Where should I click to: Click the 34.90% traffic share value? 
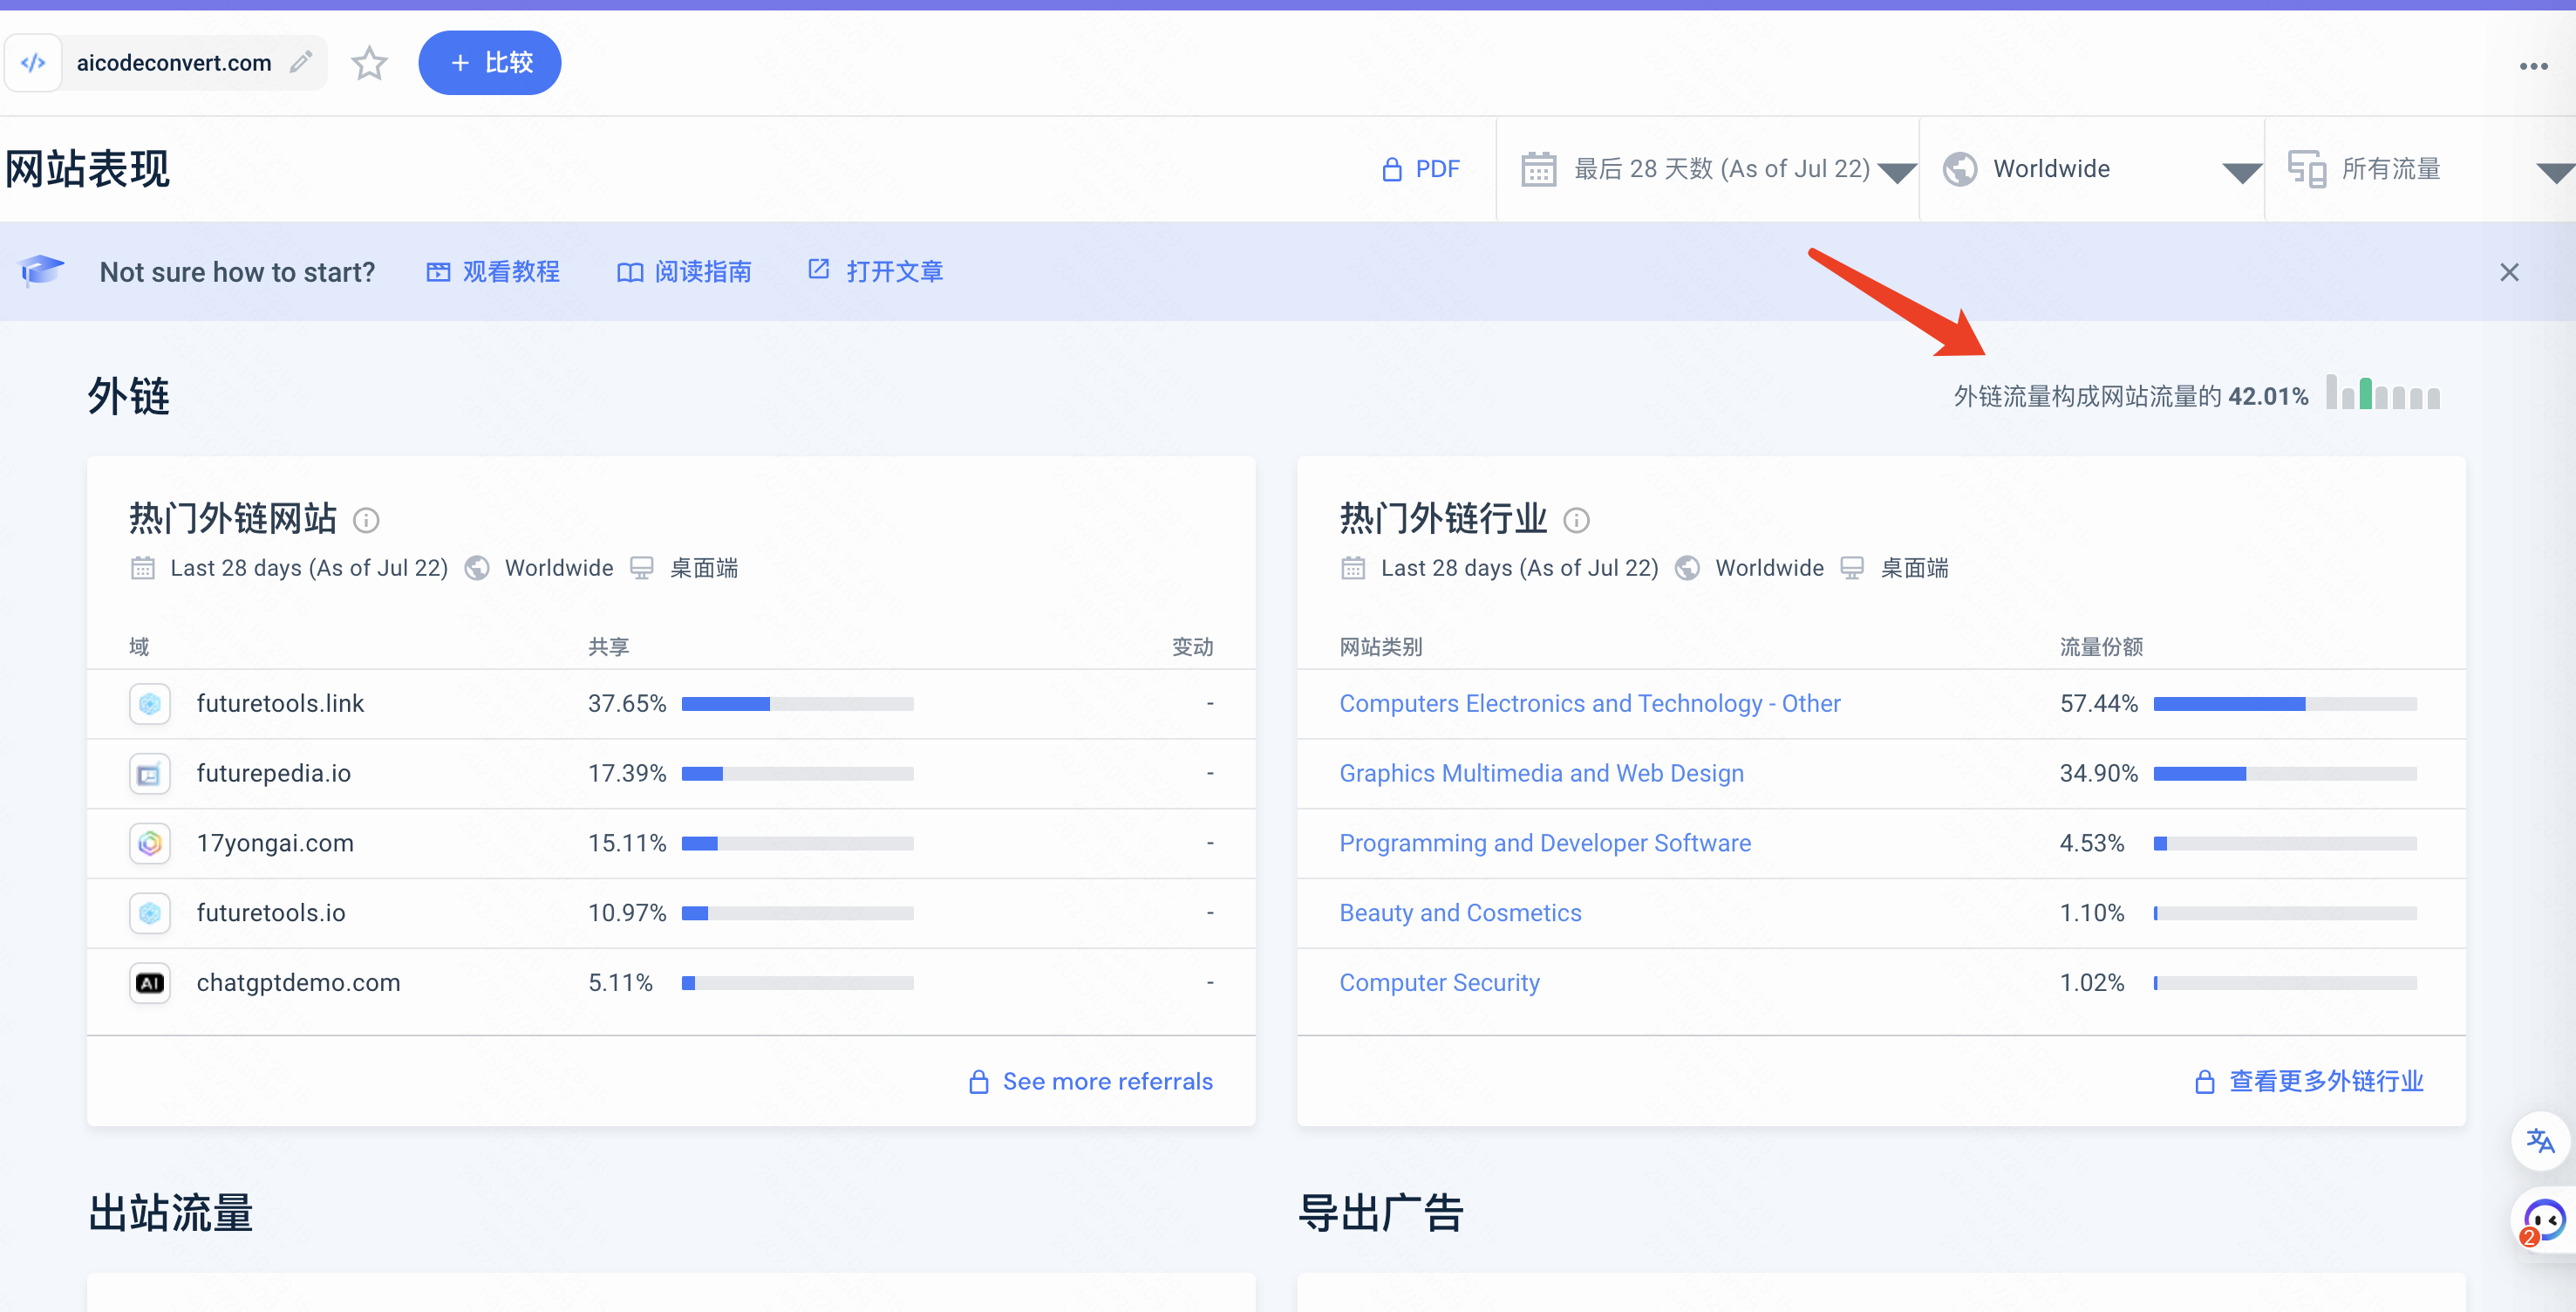[x=2098, y=774]
